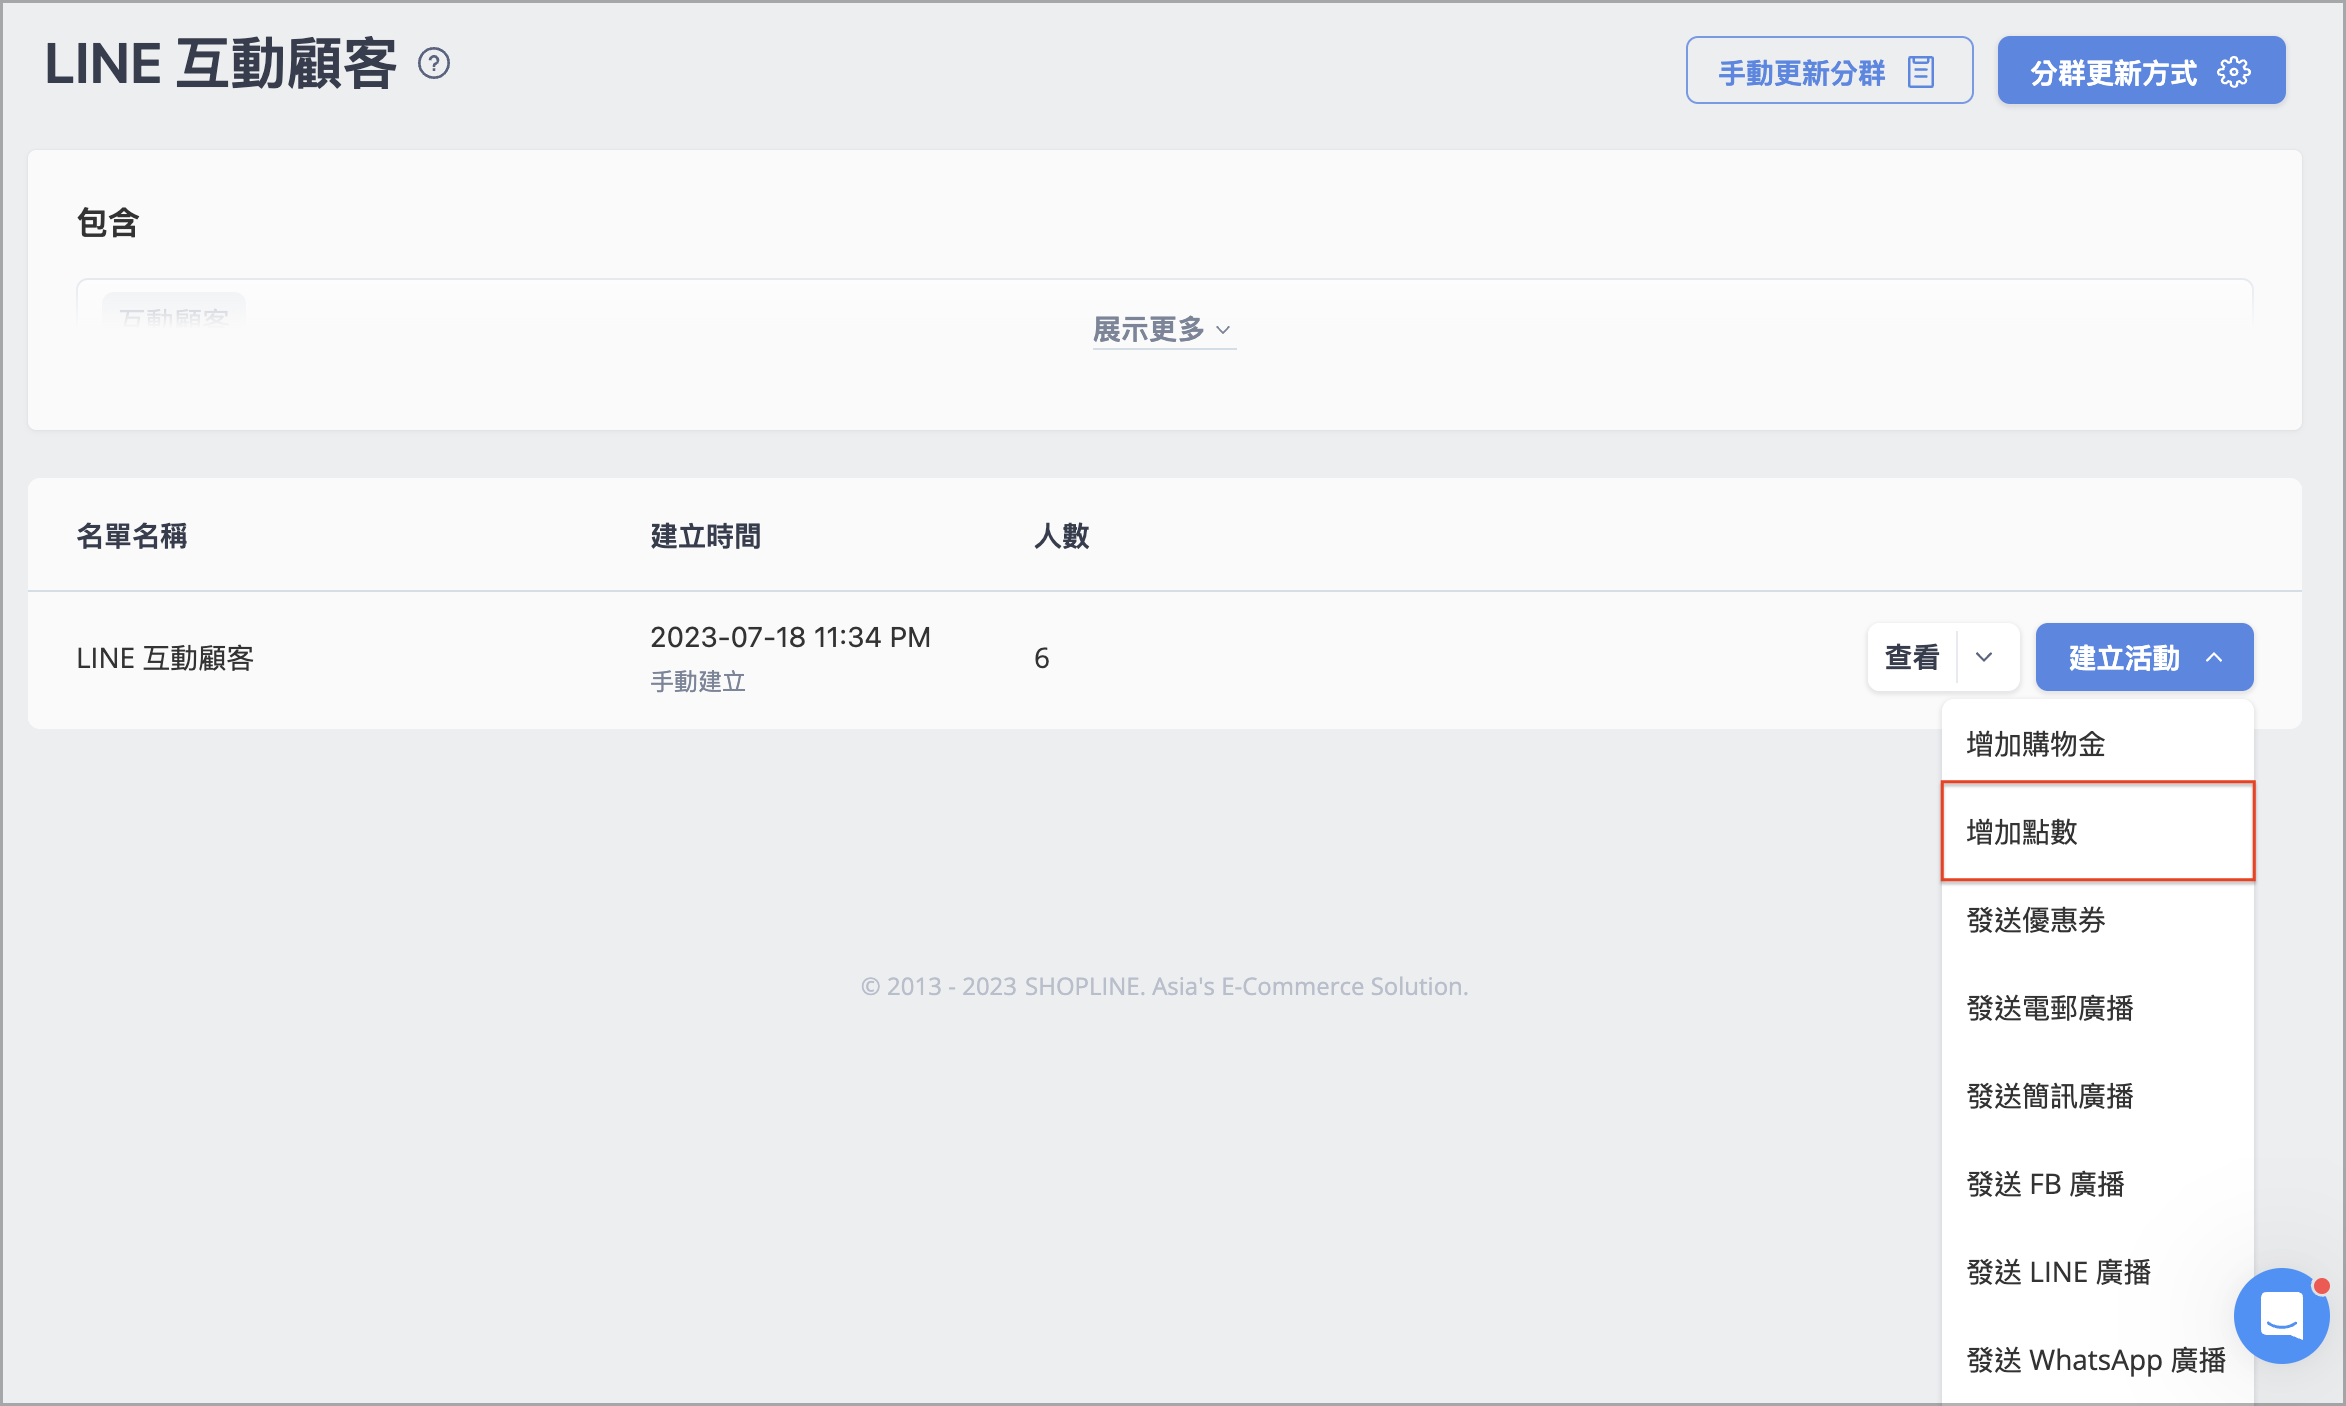Click the 手動建立 label

pos(698,681)
